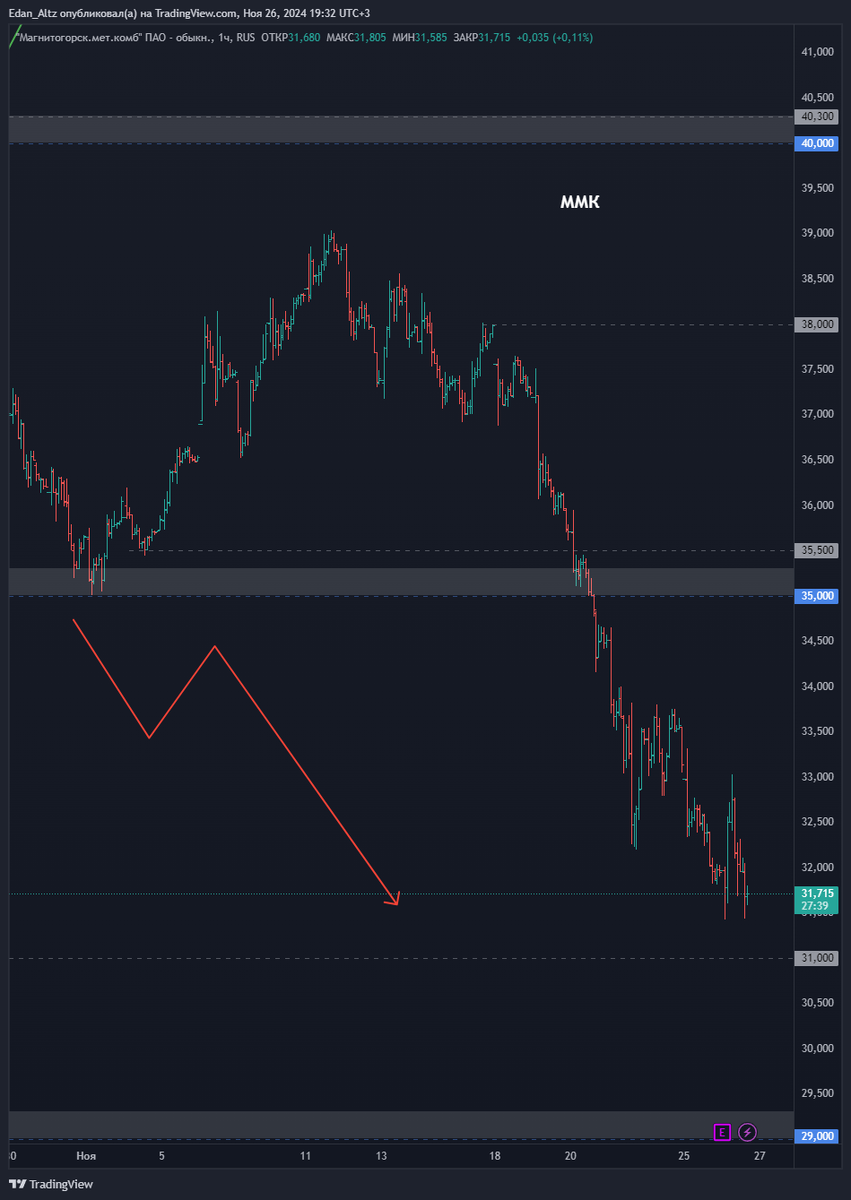Click the Ноя label on the time axis
The height and width of the screenshot is (1200, 851).
click(86, 1156)
